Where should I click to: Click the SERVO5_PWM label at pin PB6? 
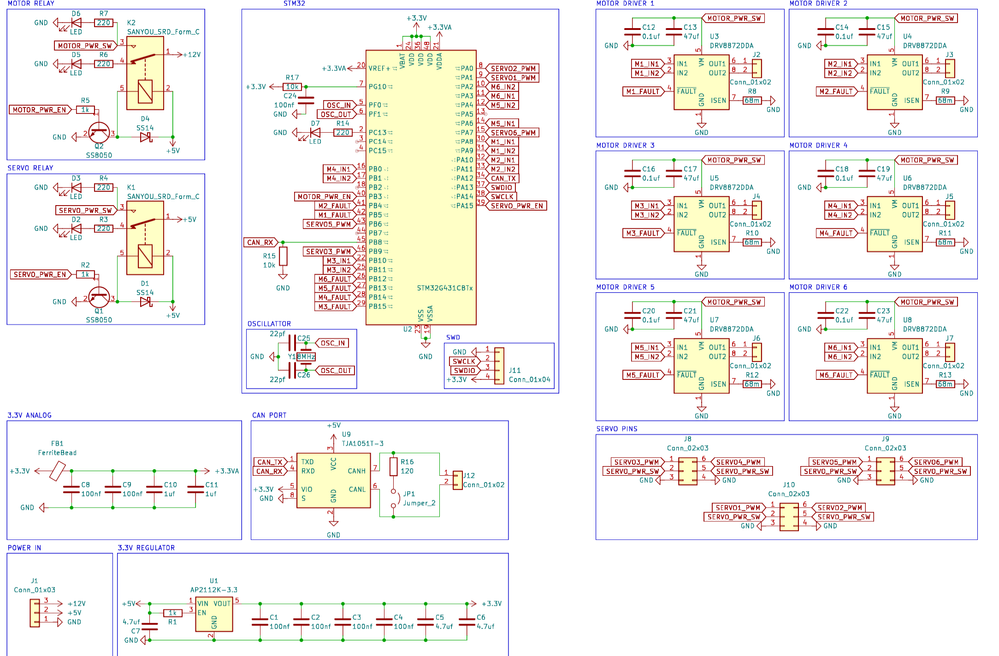(x=327, y=224)
